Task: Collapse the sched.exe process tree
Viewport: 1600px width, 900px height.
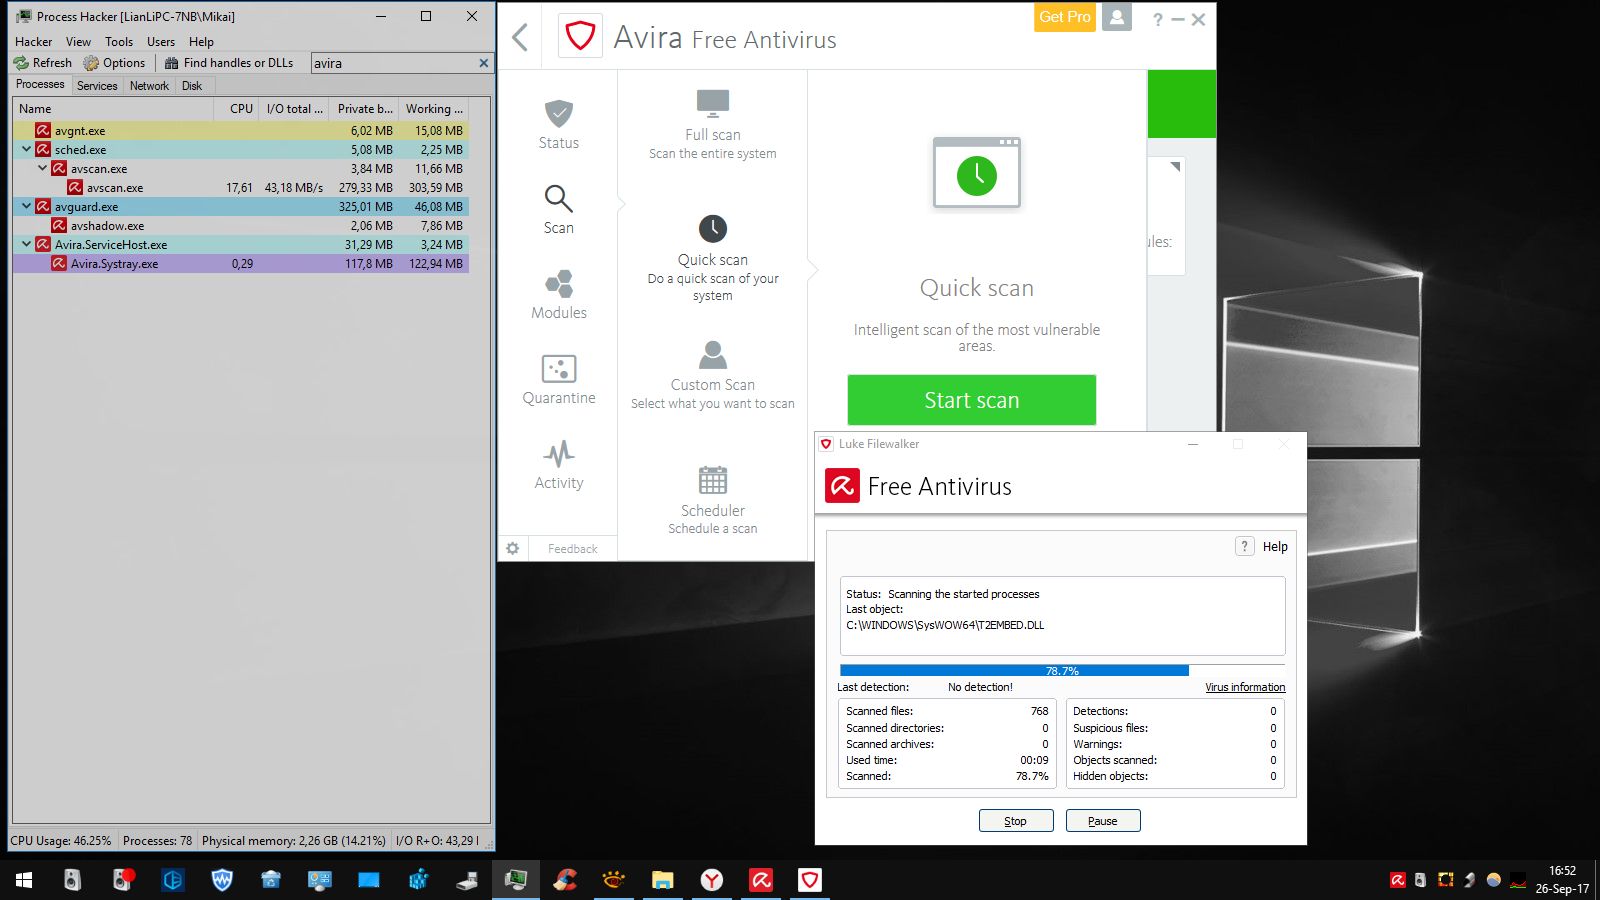Action: point(26,149)
